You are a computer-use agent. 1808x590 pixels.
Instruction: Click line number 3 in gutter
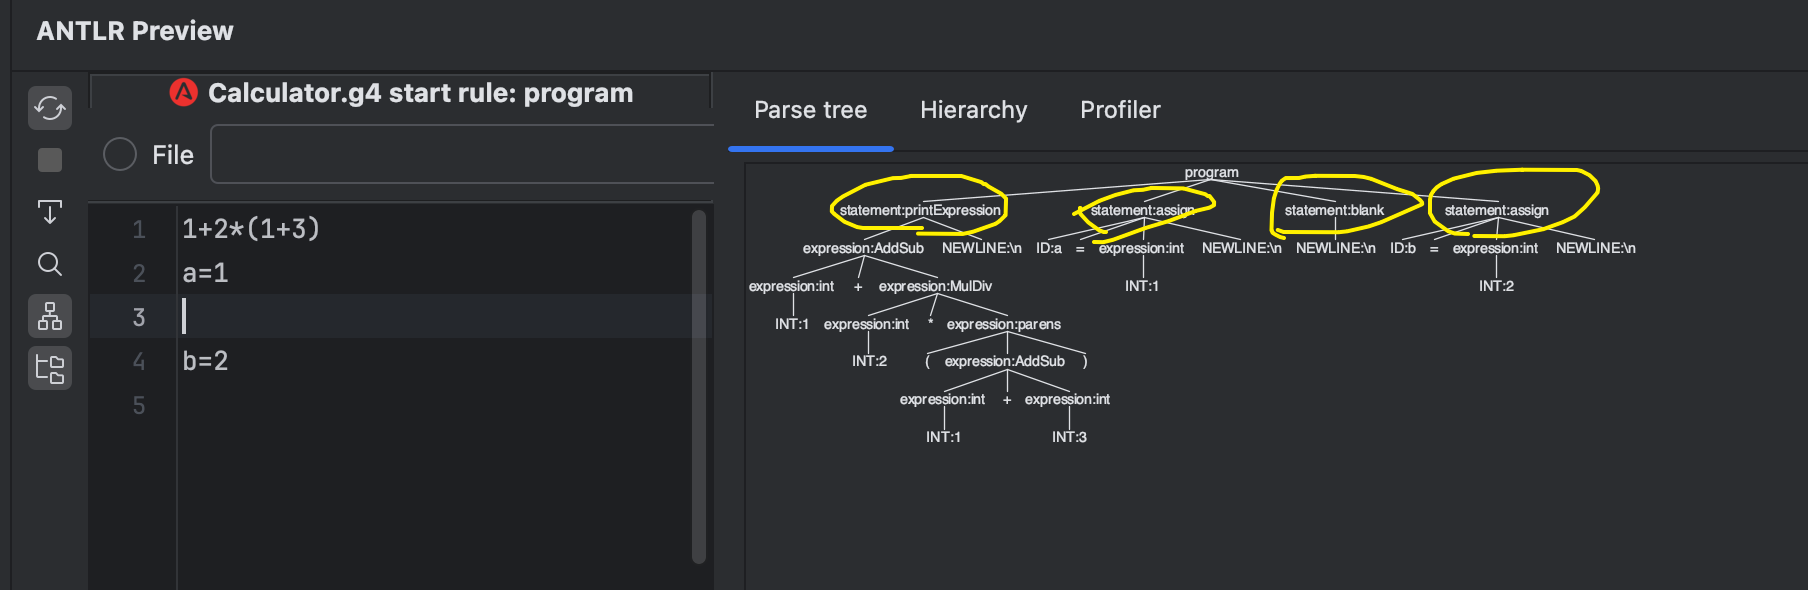pos(139,317)
